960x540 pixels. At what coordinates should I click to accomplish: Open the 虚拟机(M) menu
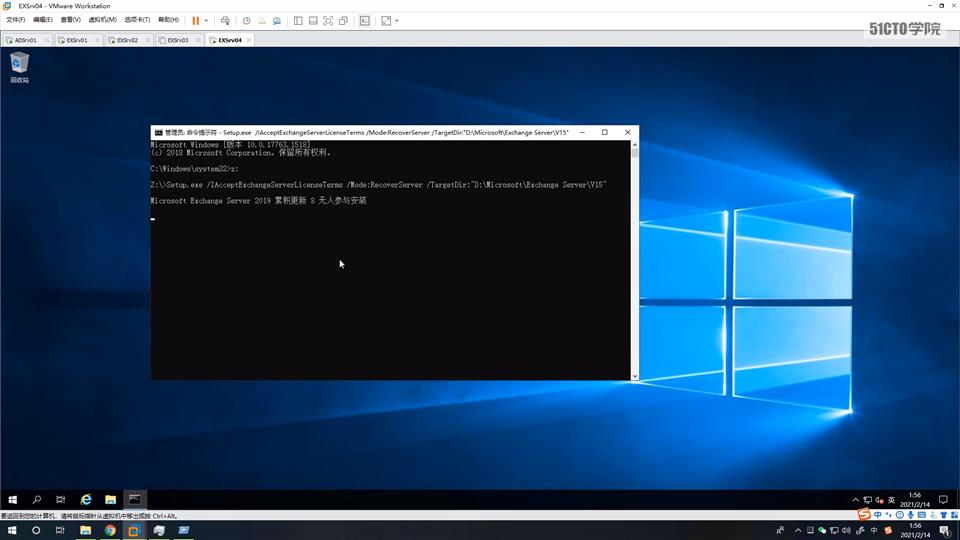(x=102, y=20)
